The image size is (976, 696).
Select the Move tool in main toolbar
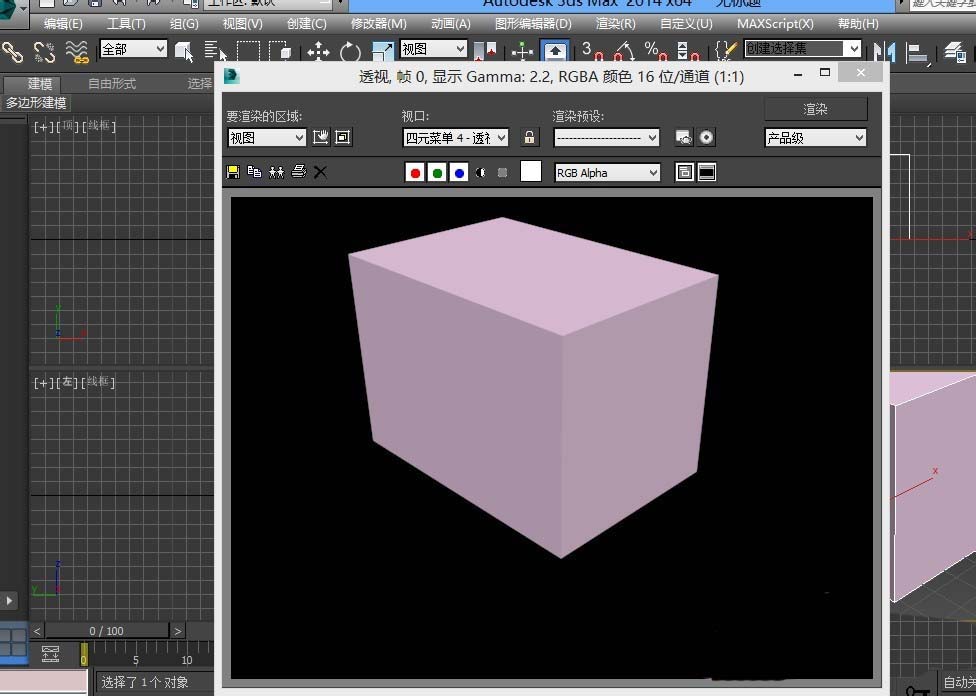[x=318, y=50]
